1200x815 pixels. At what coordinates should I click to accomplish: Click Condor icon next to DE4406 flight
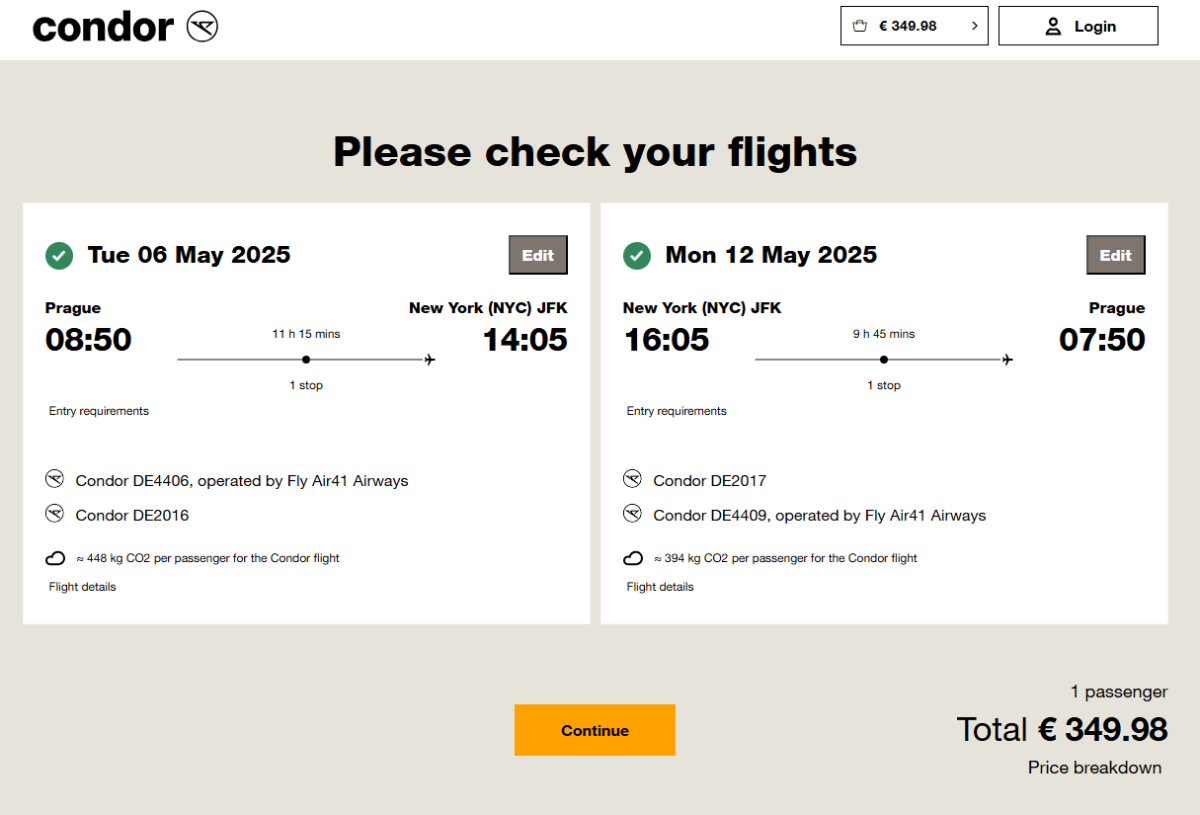pos(55,479)
